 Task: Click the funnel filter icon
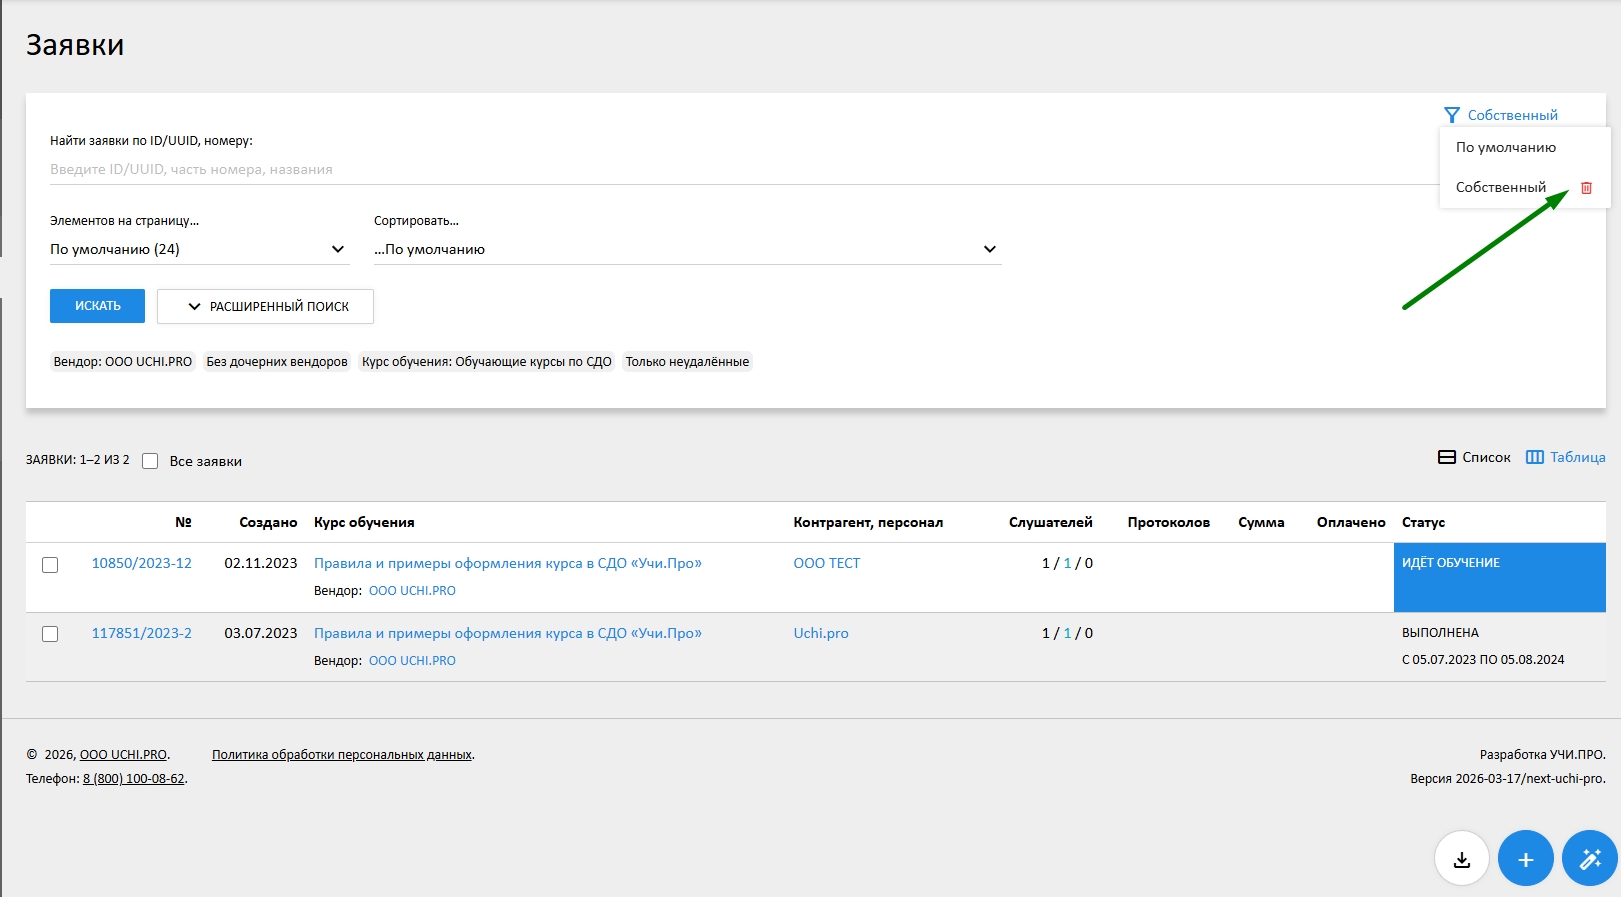click(x=1452, y=115)
